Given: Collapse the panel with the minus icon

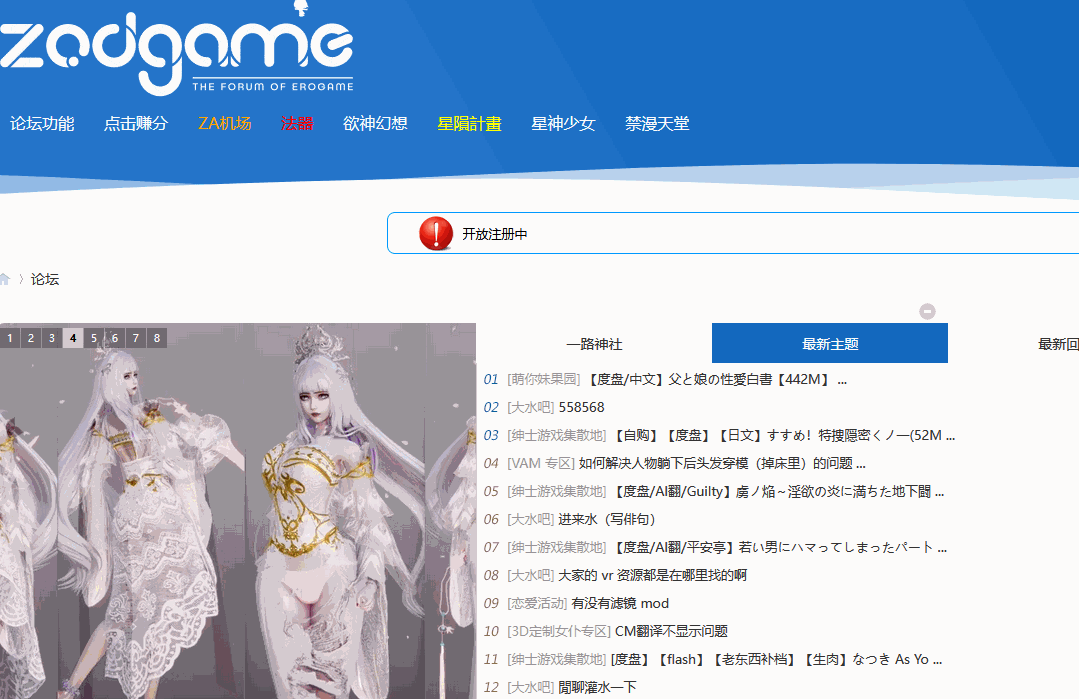Looking at the screenshot, I should (x=927, y=311).
